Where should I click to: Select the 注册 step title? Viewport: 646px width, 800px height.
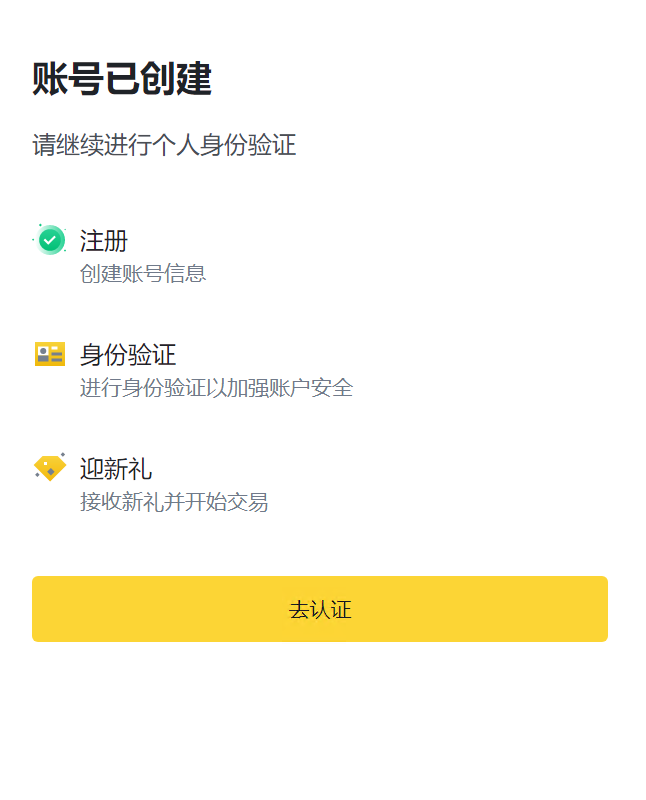[104, 241]
